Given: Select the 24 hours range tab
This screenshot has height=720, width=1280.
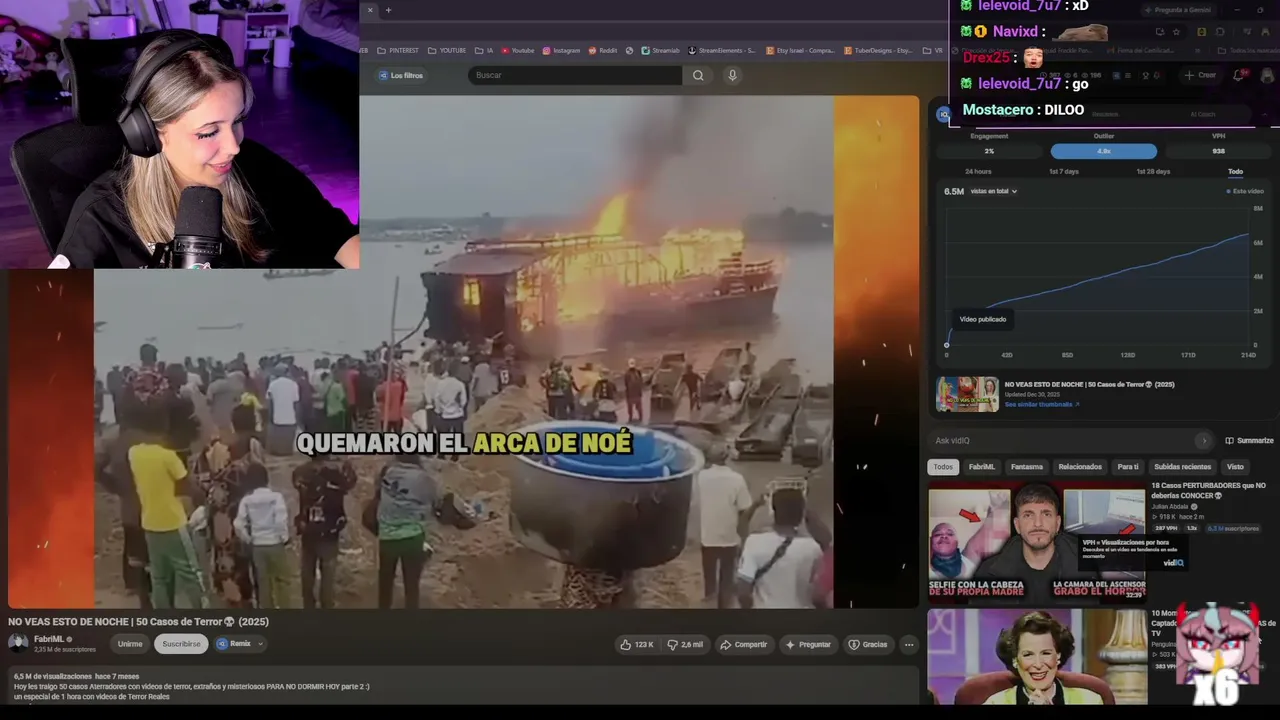Looking at the screenshot, I should [978, 171].
